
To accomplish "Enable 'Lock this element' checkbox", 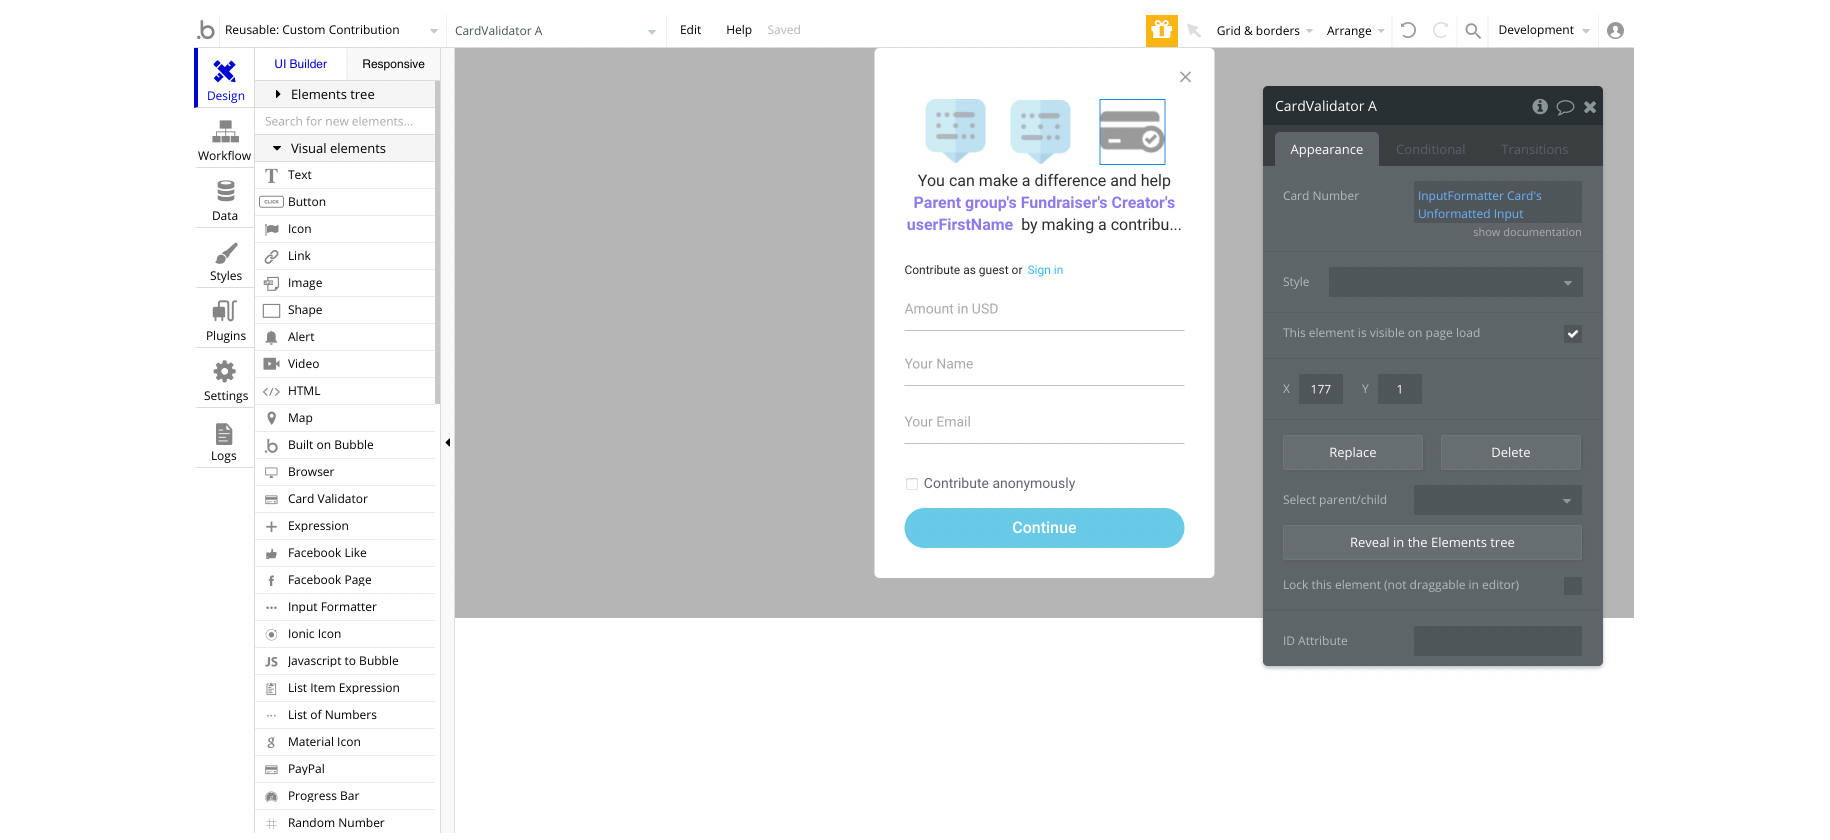I will 1572,586.
